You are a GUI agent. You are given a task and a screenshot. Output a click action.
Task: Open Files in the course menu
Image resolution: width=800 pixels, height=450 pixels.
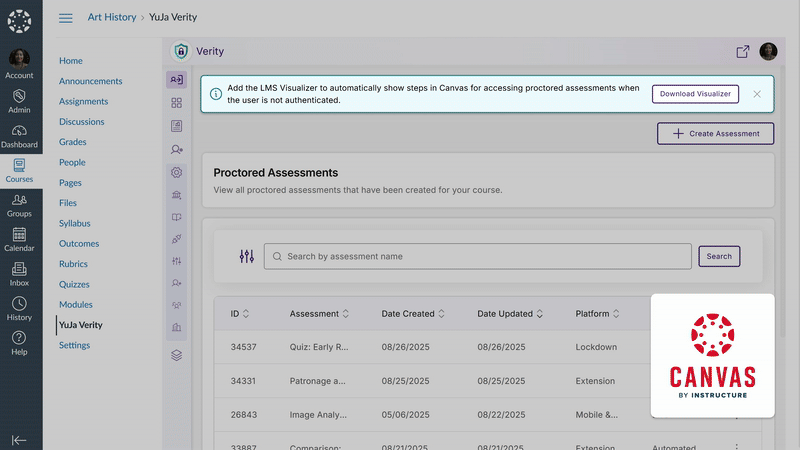point(68,203)
